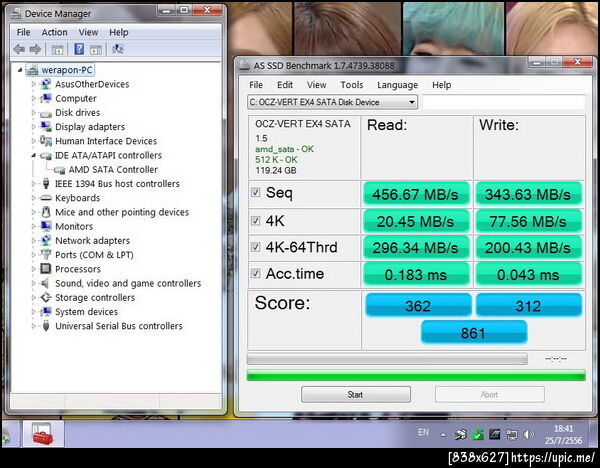Select the Network adapters icon
Screen dimensions: 600x468
46,240
